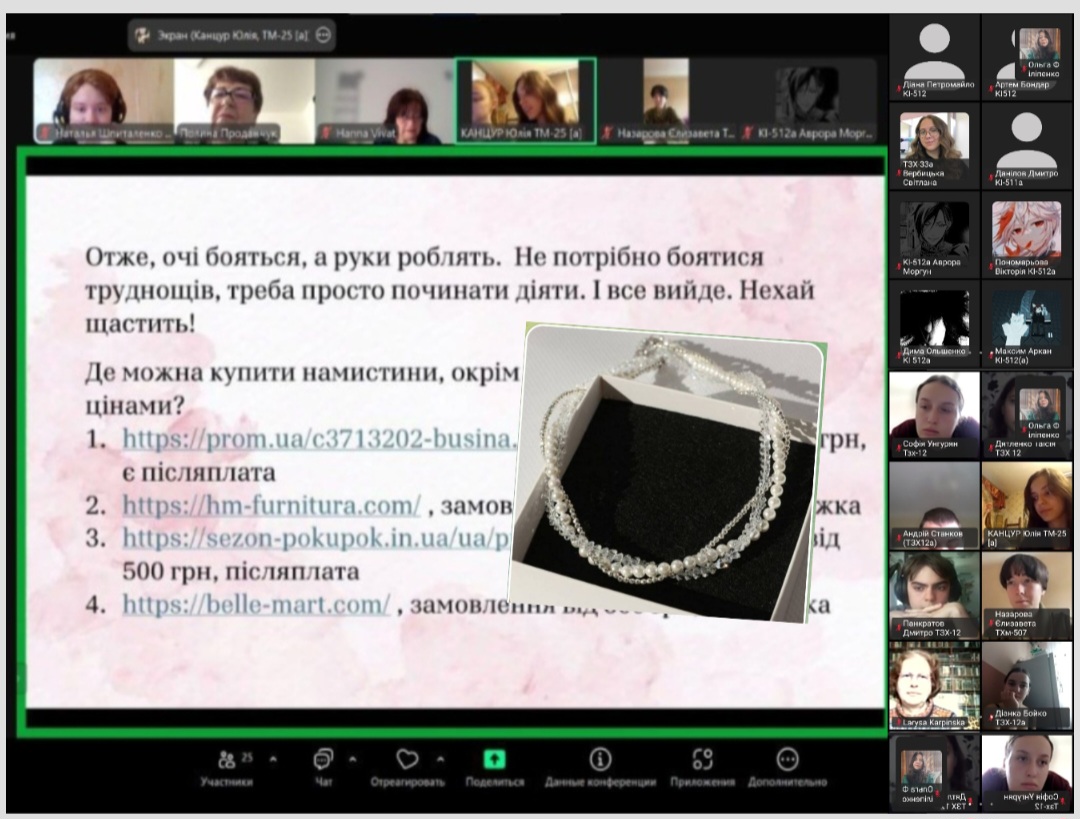The height and width of the screenshot is (819, 1080).
Task: Select Наталья Шпиталенко video in top strip
Action: click(x=104, y=101)
